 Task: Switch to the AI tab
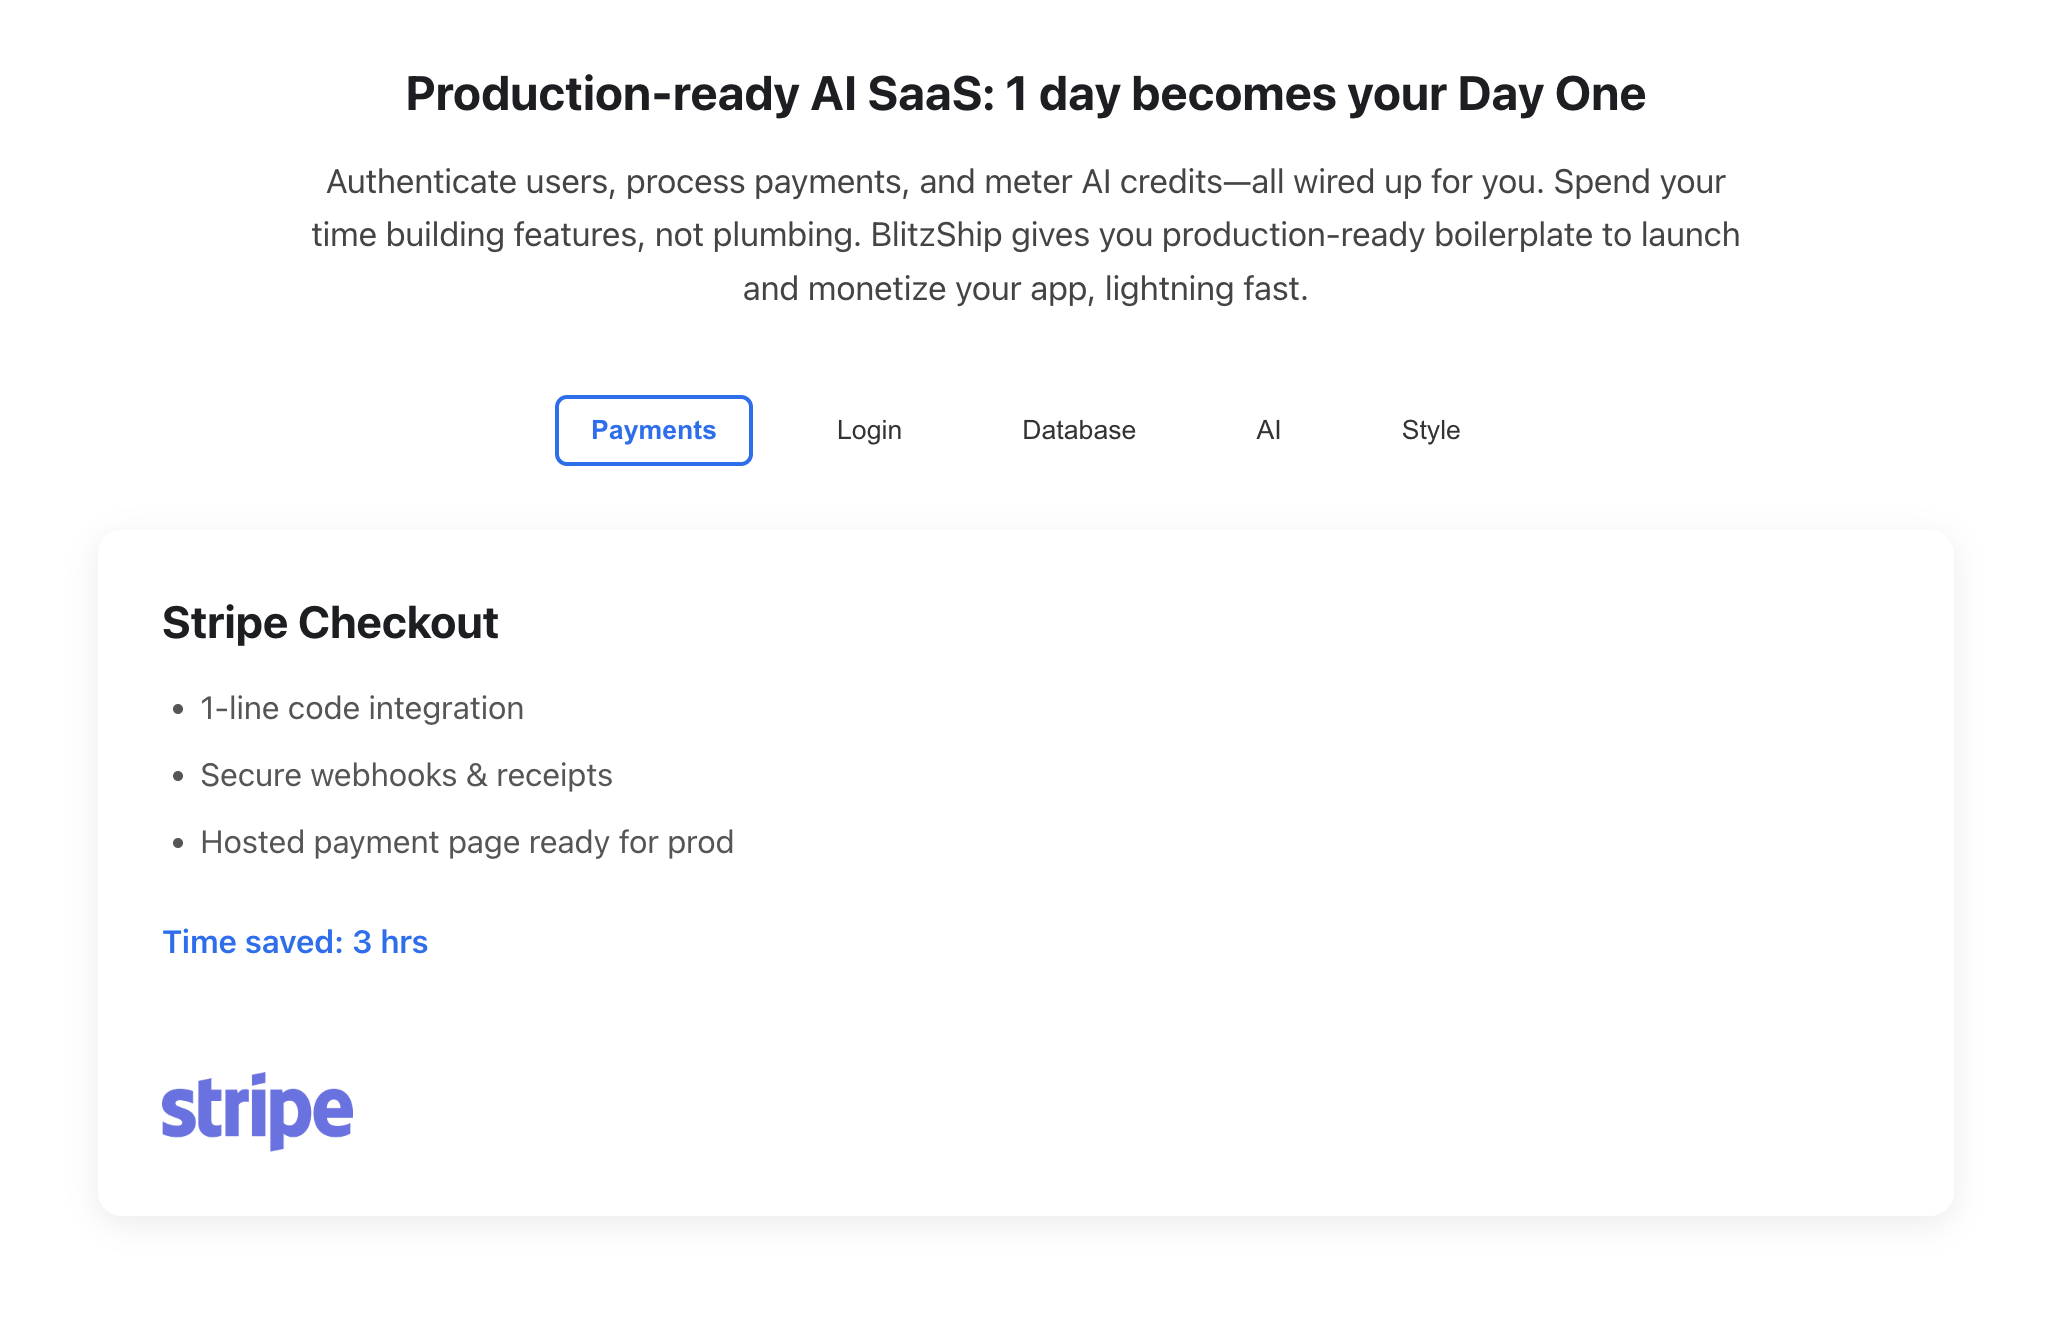tap(1267, 430)
